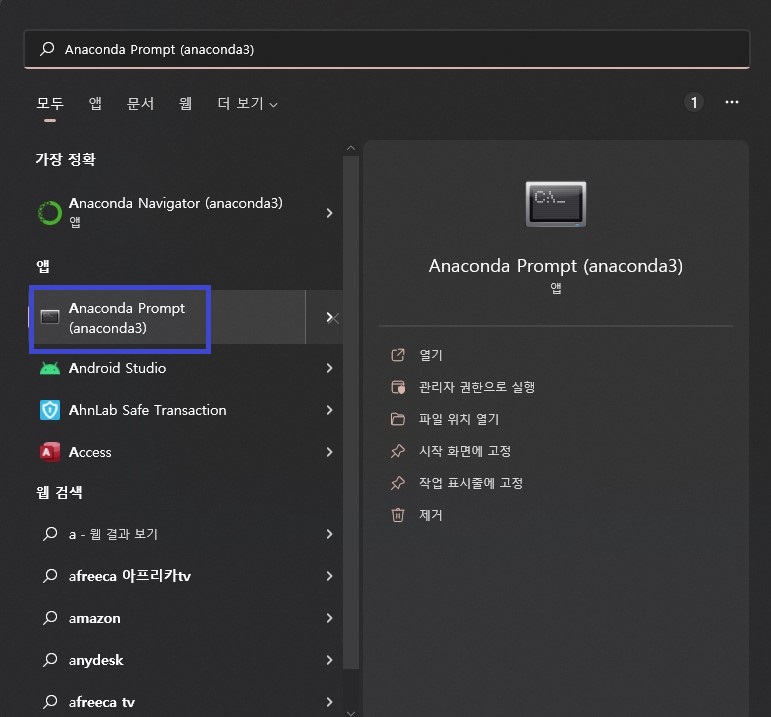Click the magnifier icon beside 'amazon'

50,618
